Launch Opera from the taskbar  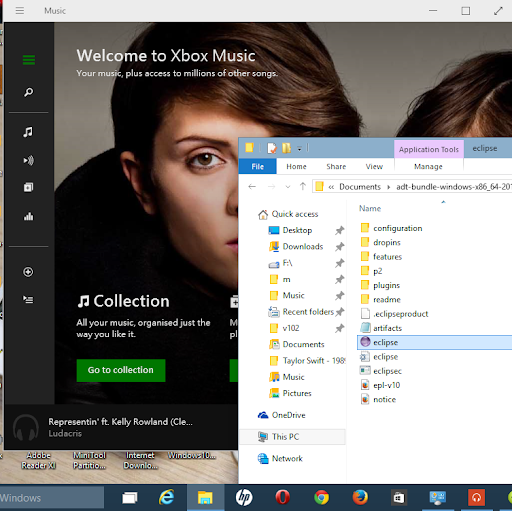click(283, 498)
